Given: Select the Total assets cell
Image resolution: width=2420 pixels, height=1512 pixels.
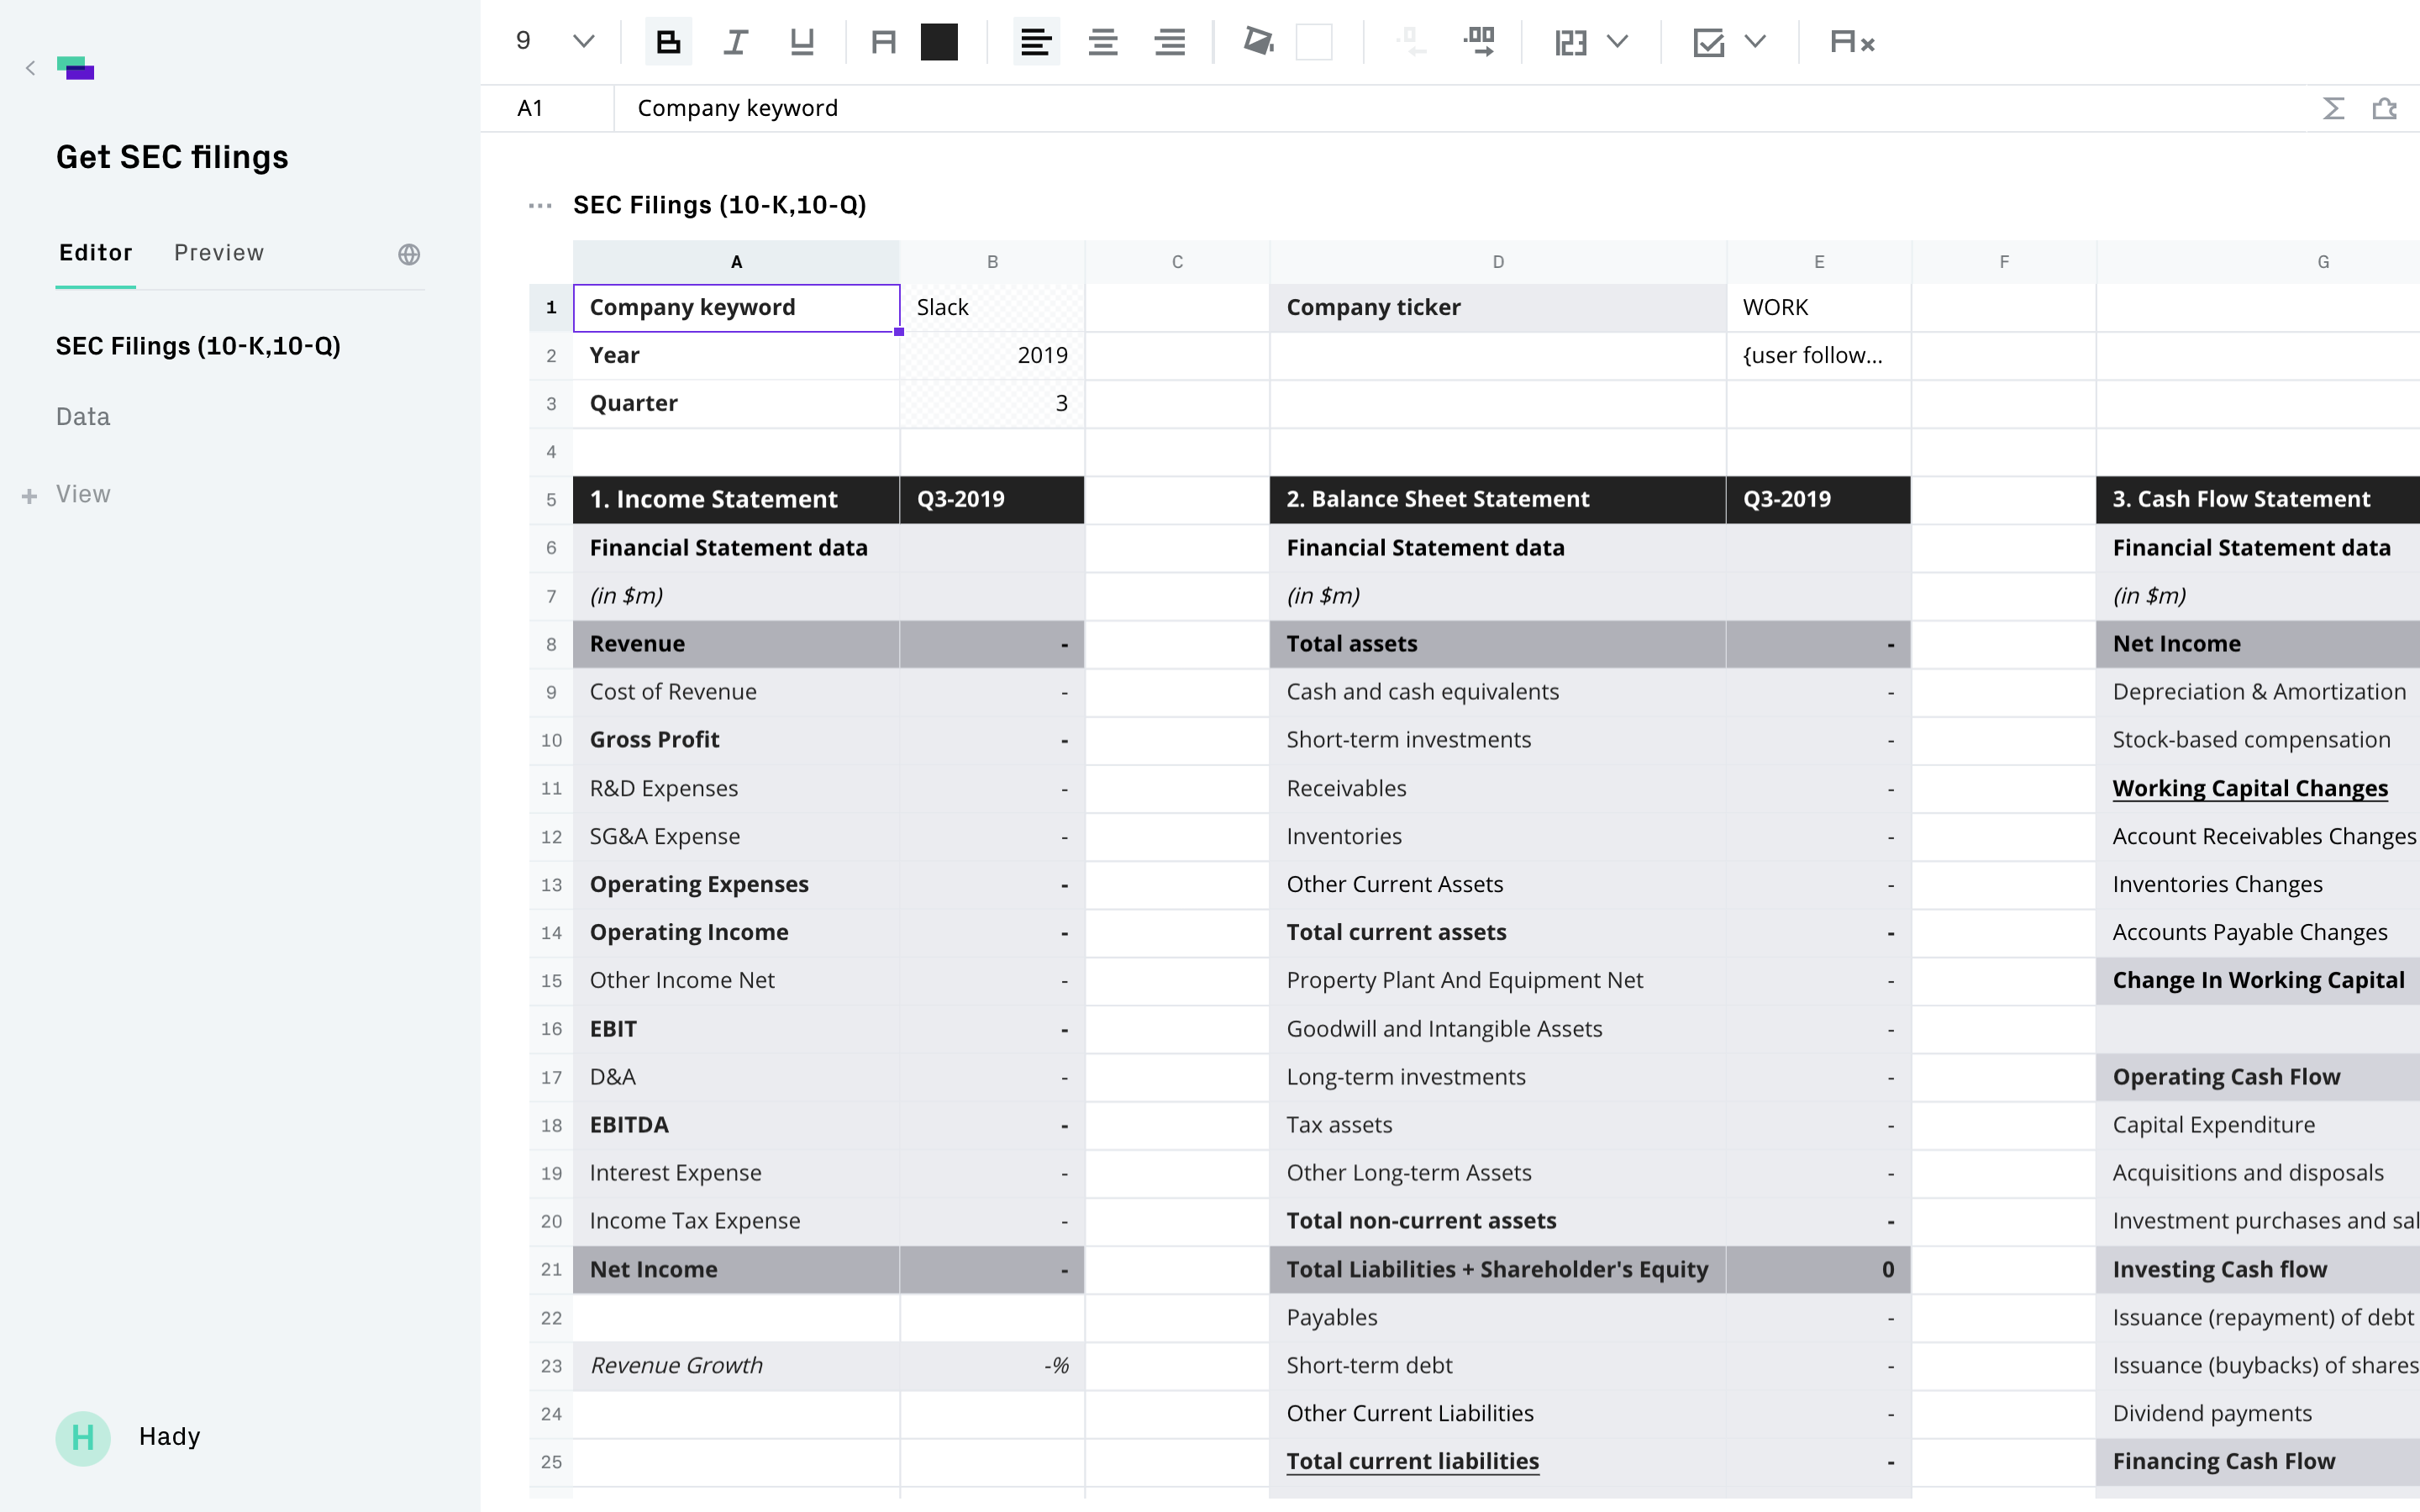Looking at the screenshot, I should pyautogui.click(x=1498, y=644).
